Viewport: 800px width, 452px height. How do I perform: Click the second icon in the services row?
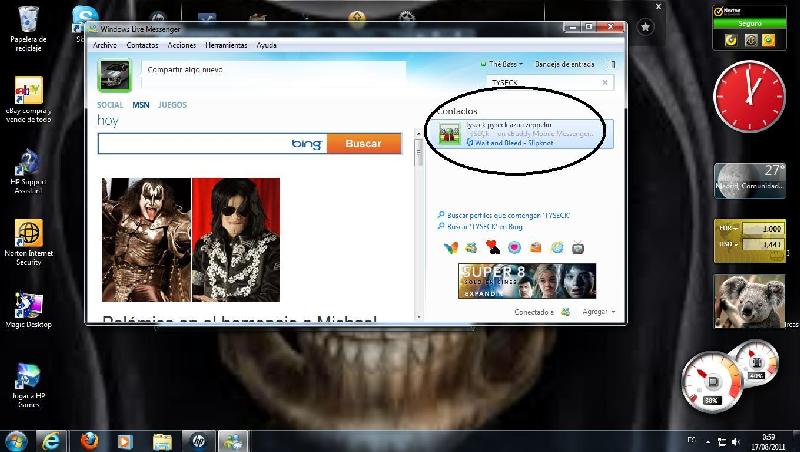pyautogui.click(x=471, y=248)
